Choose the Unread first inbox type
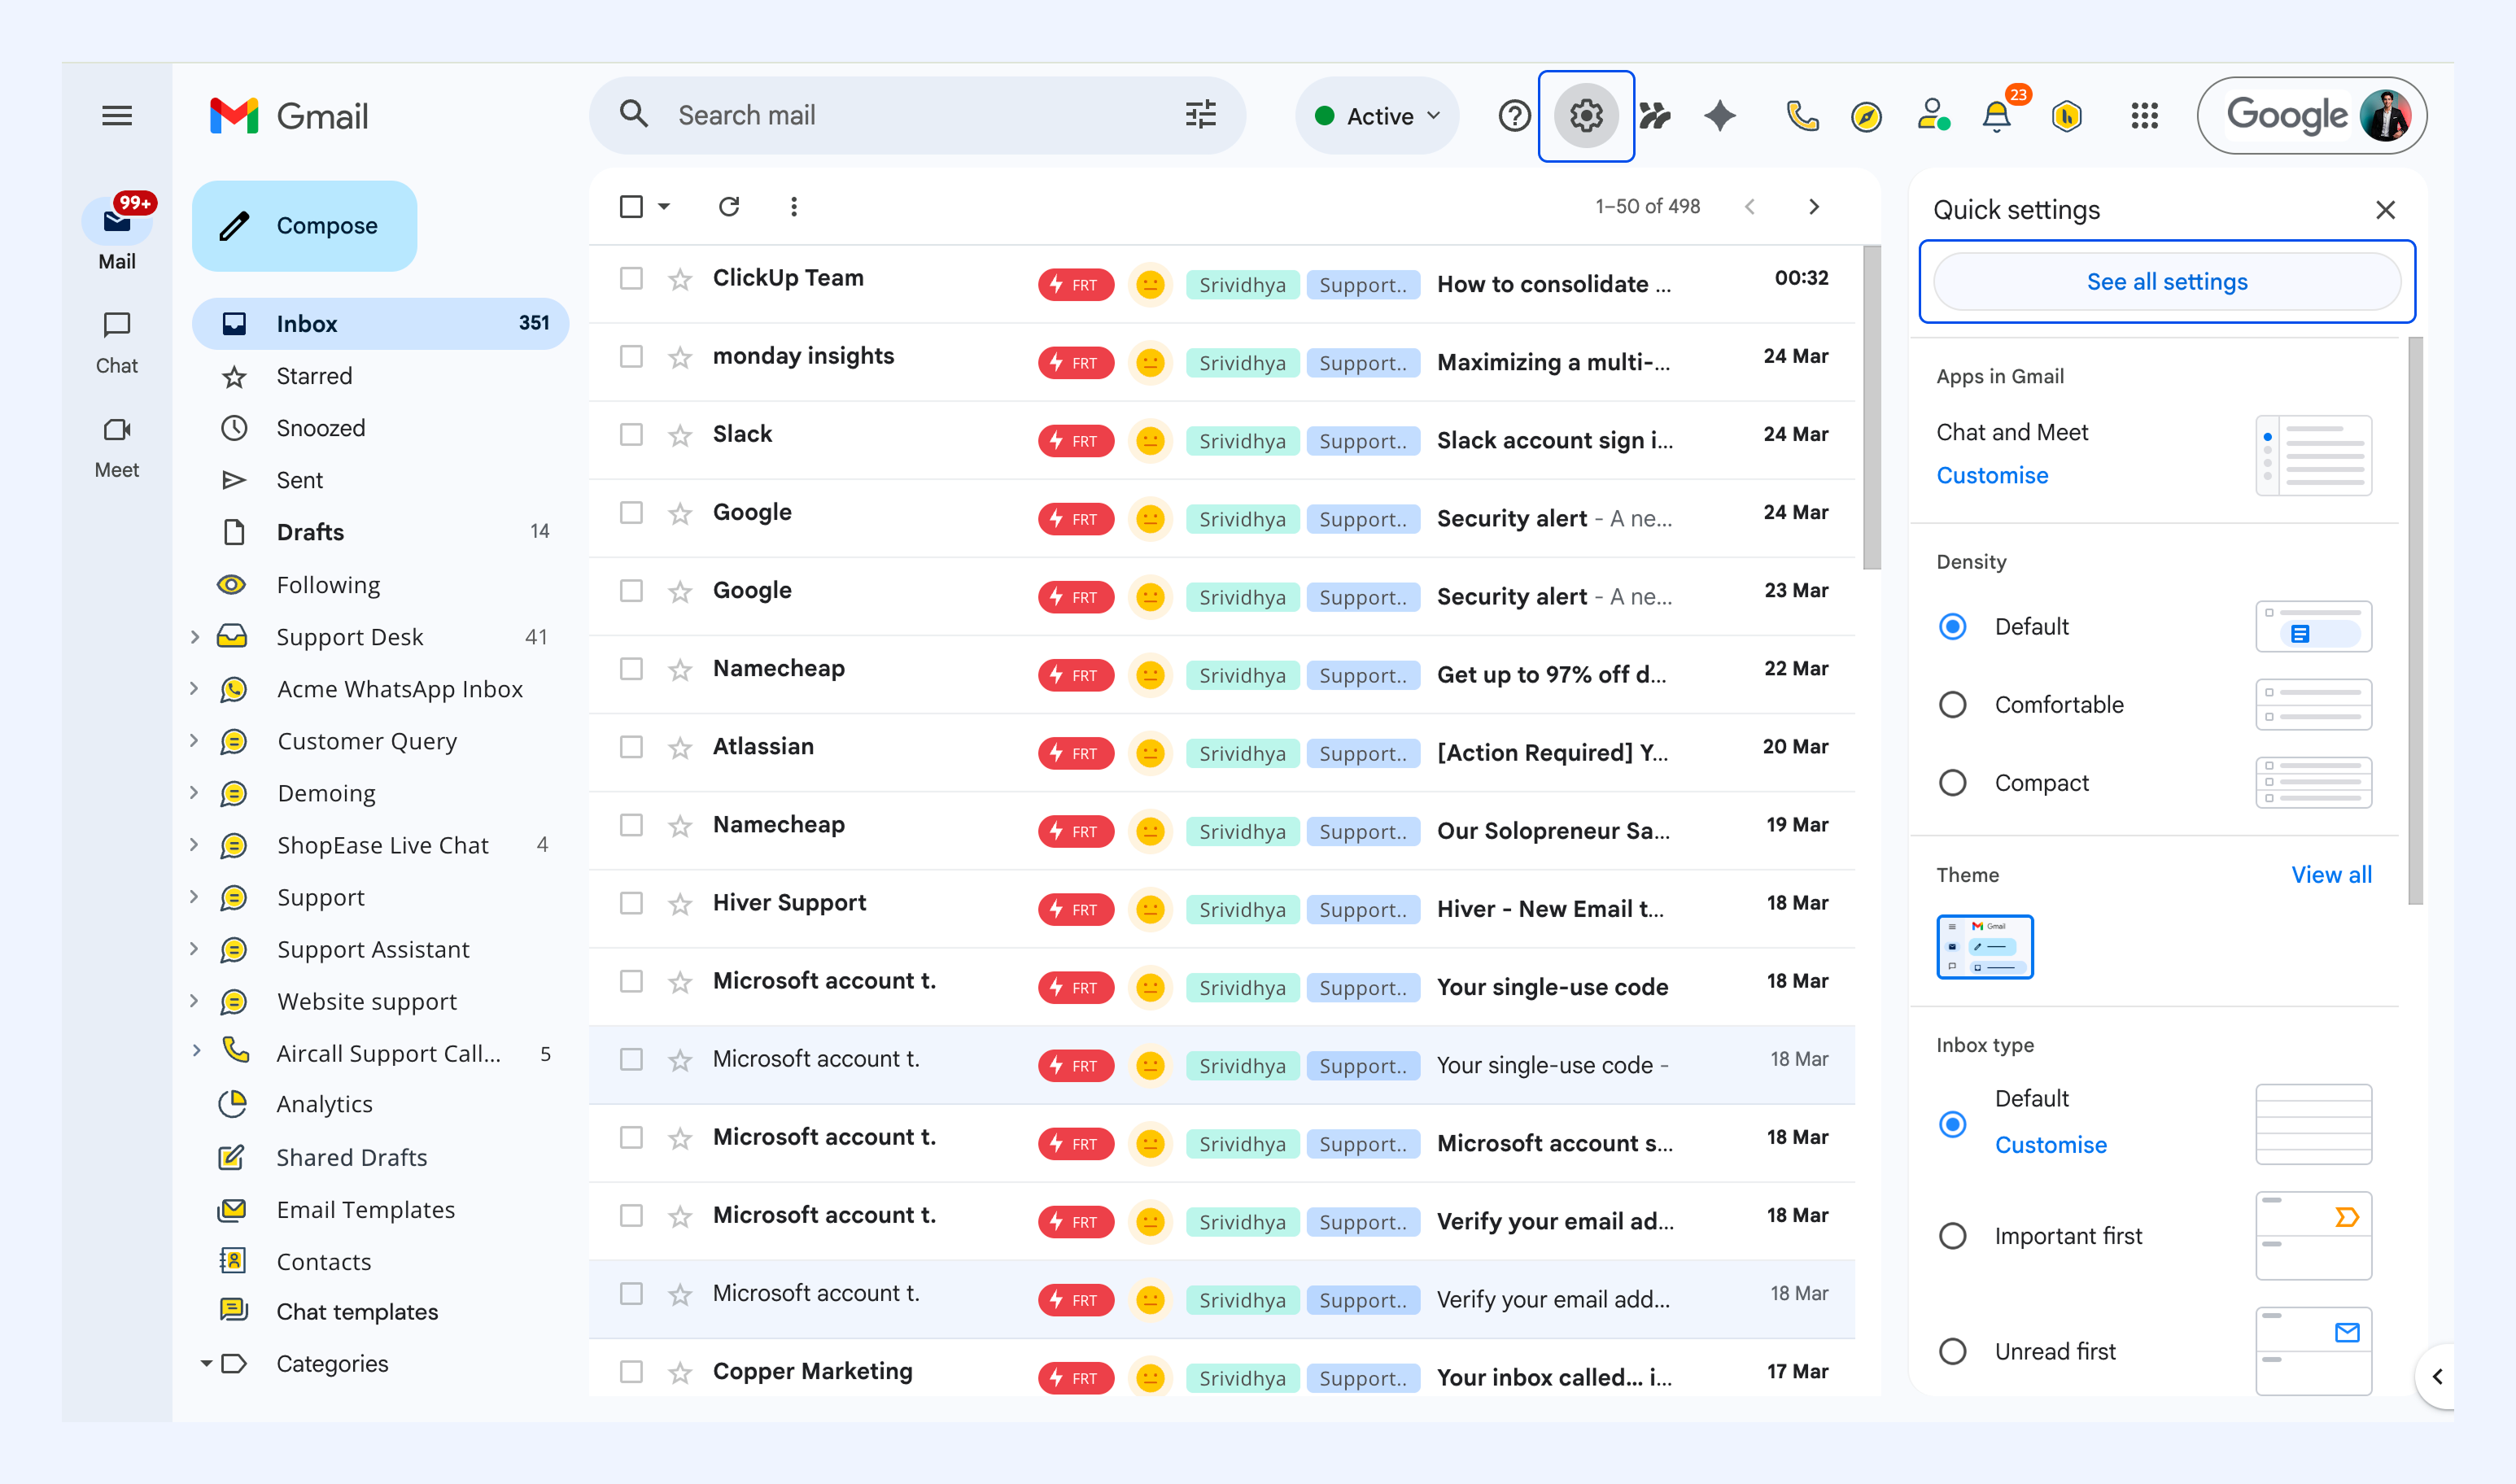 (1952, 1352)
